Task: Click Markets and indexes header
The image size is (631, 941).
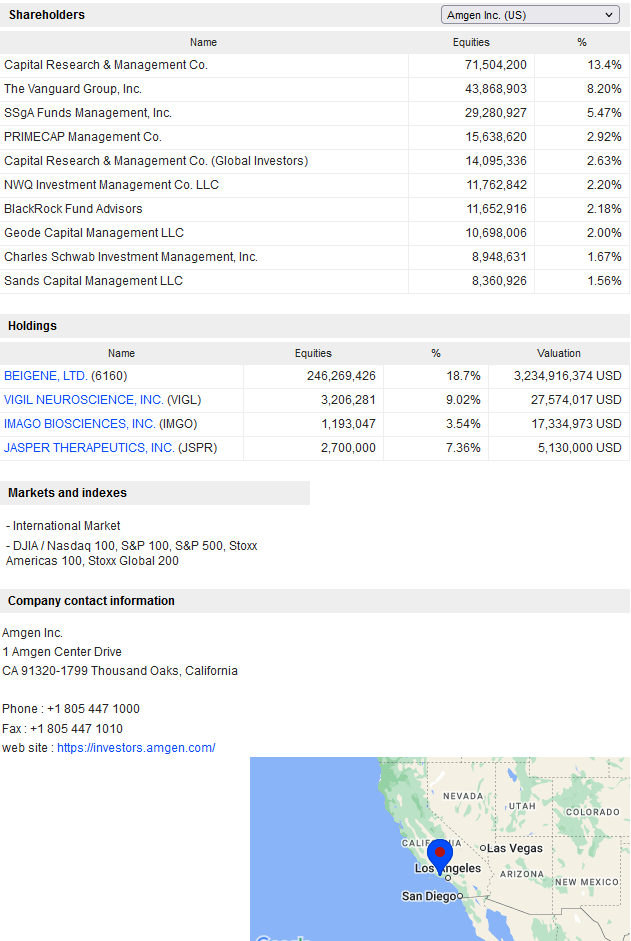Action: pyautogui.click(x=67, y=493)
